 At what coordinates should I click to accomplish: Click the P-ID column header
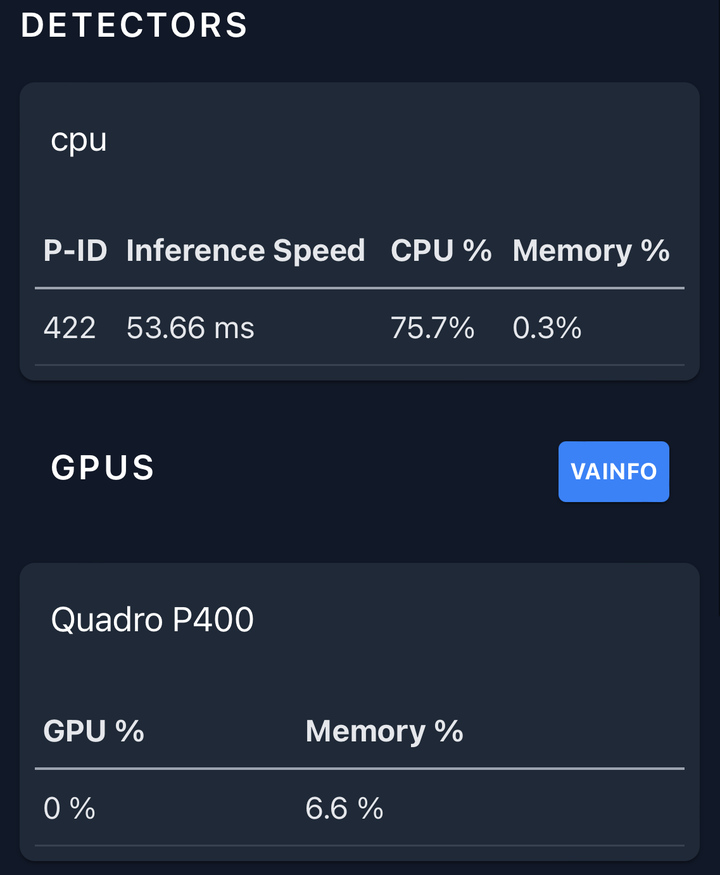coord(75,250)
